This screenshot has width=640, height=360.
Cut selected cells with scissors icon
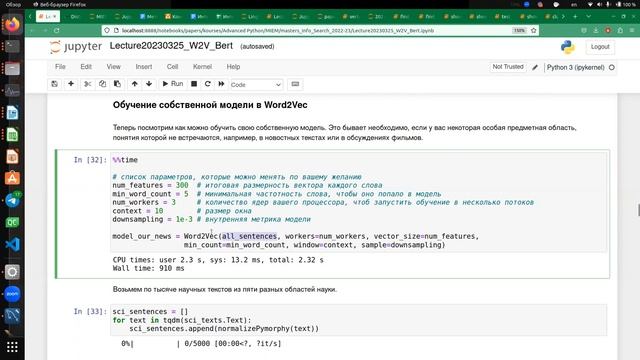point(87,84)
